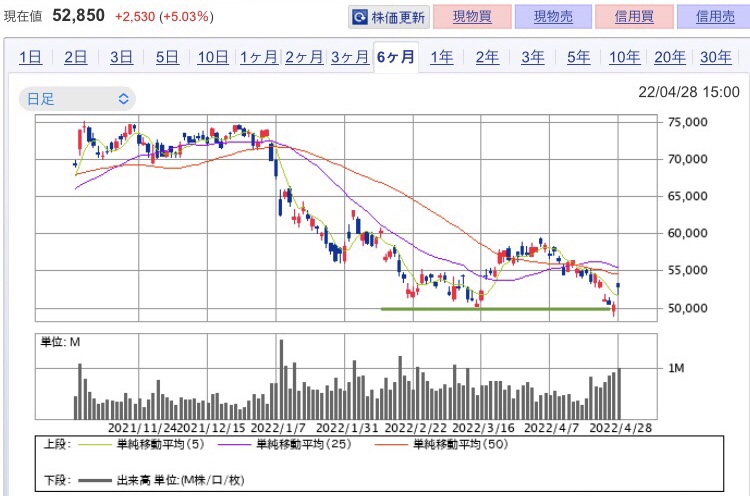Click legend entry 単純移動平均(50)

441,444
